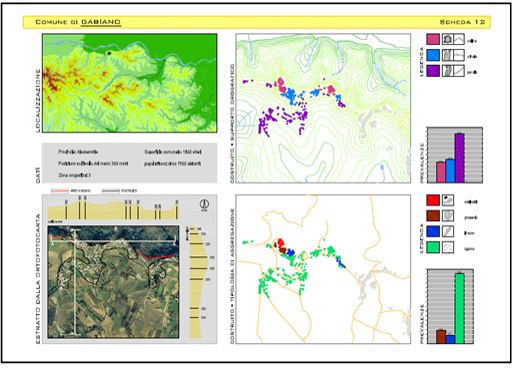Click the black location dot on localization map
This screenshot has height=368, width=518.
click(x=109, y=53)
